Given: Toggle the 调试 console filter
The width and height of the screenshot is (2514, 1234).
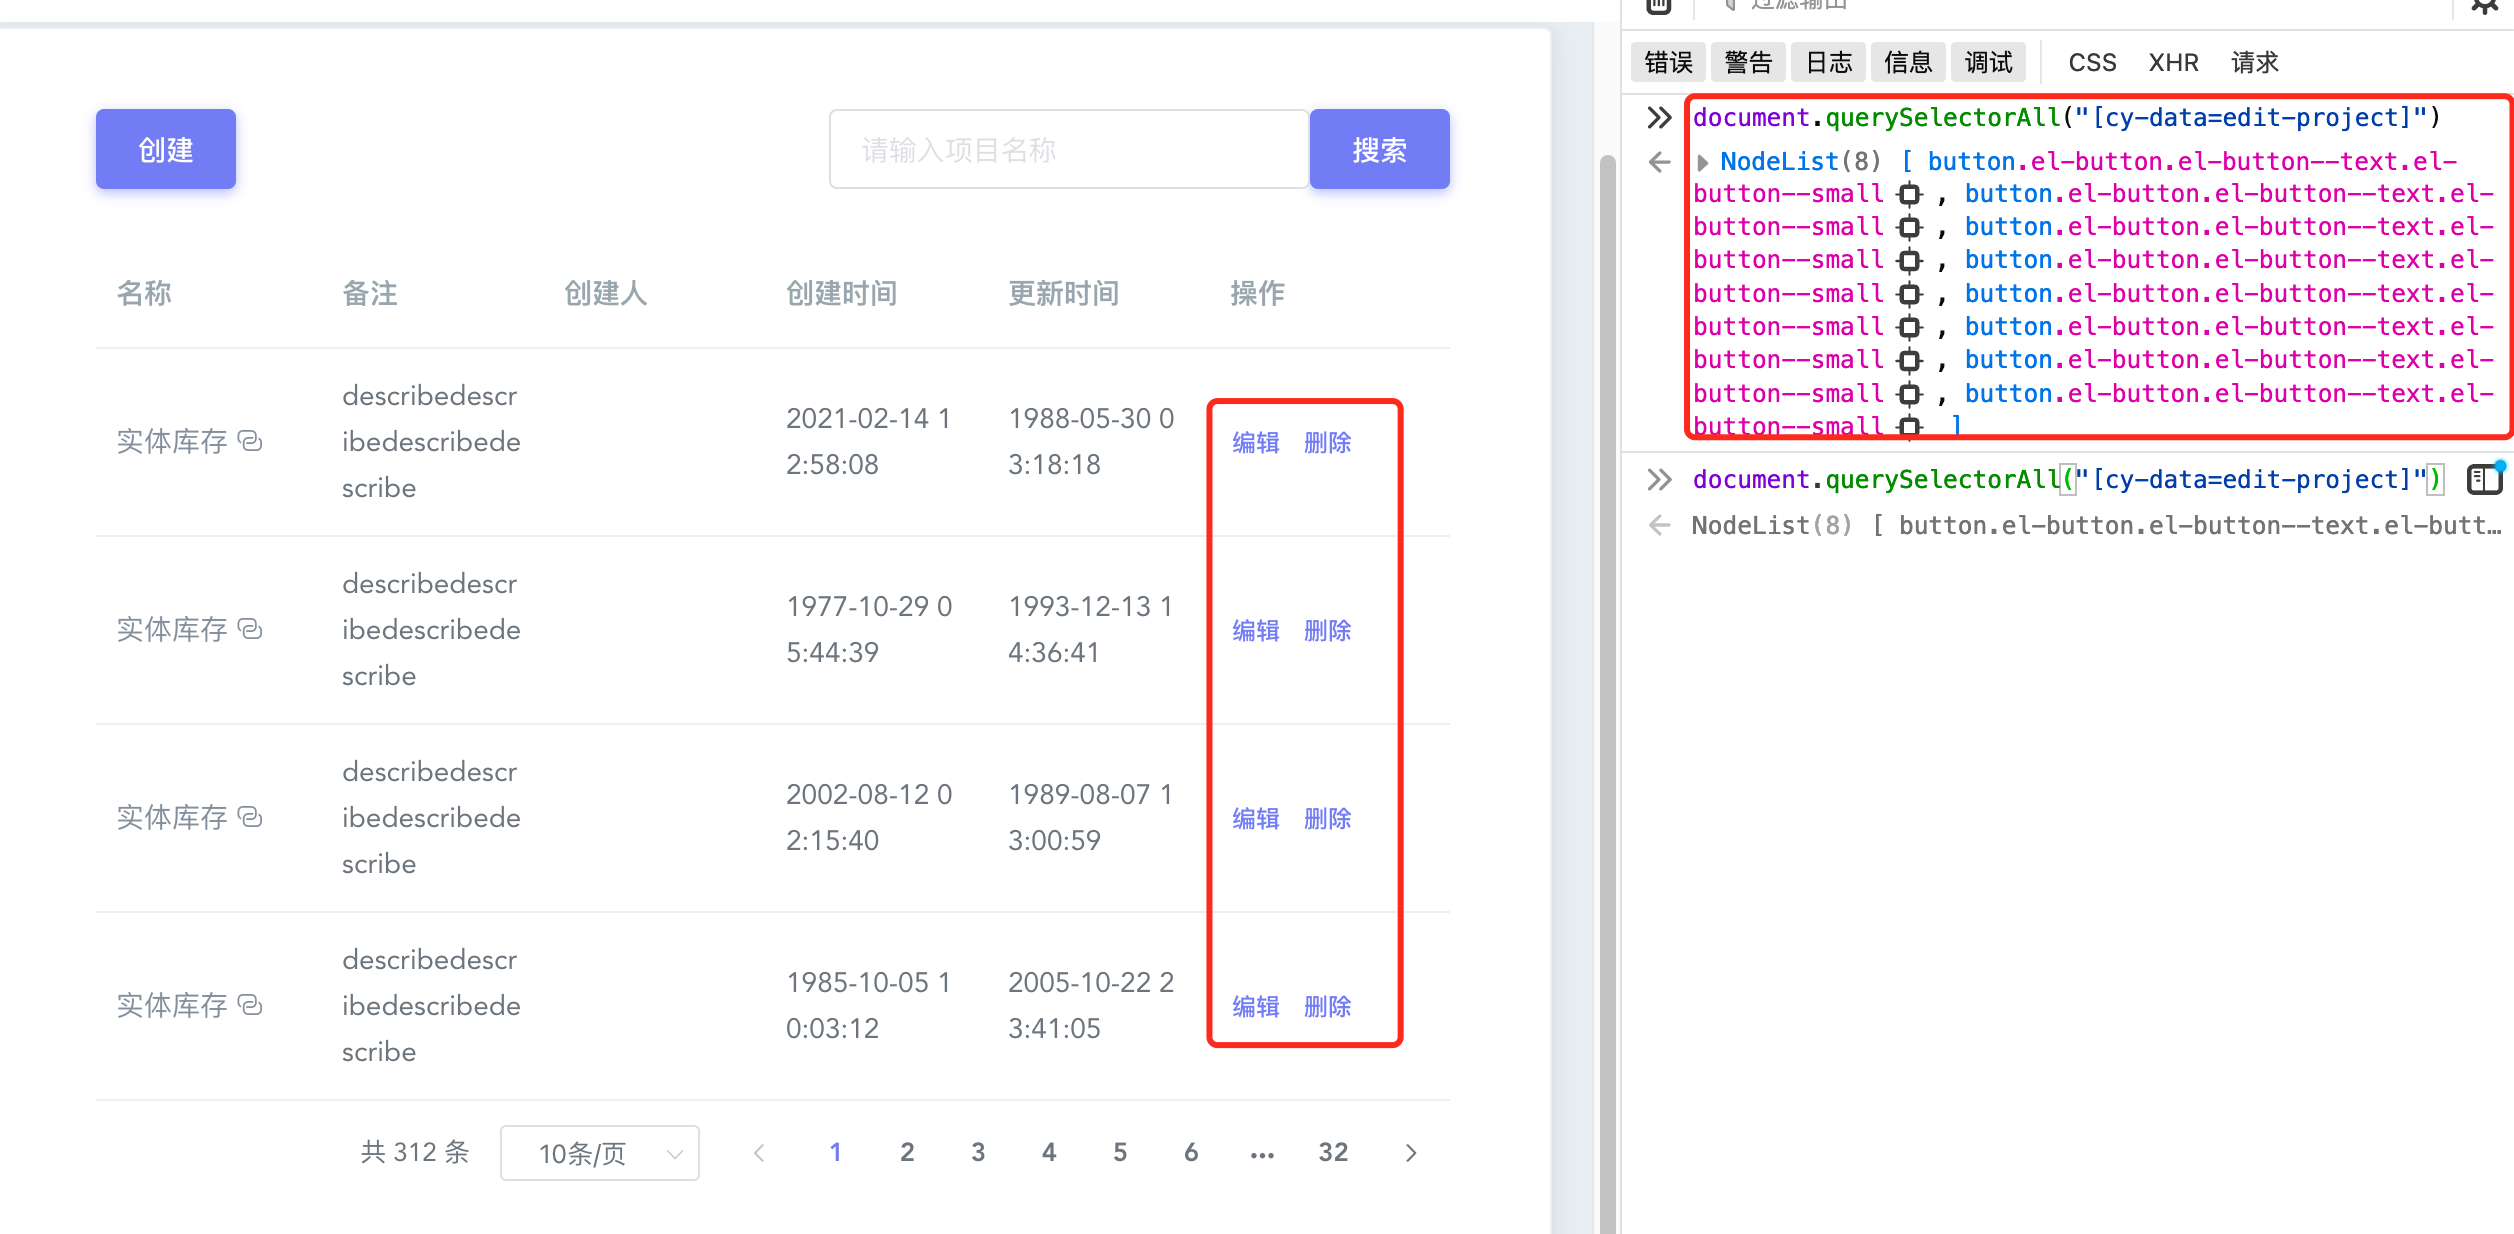Looking at the screenshot, I should pos(1988,63).
